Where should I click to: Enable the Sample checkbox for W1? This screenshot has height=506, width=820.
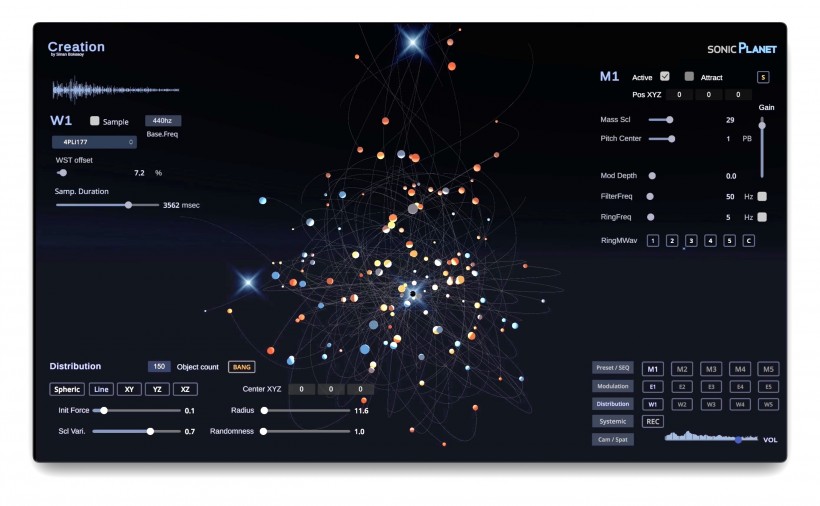point(95,121)
